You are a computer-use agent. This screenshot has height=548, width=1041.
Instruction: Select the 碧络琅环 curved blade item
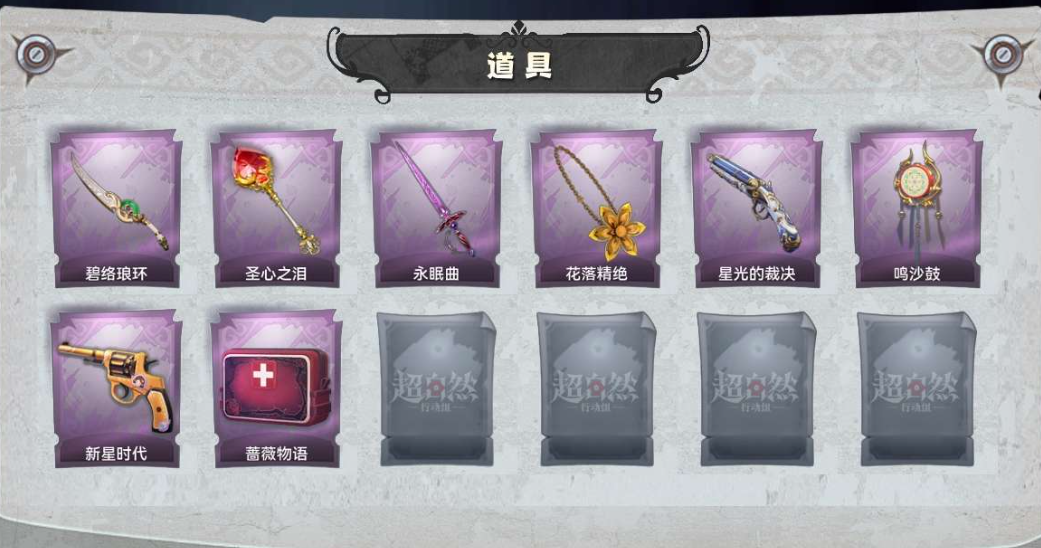pyautogui.click(x=117, y=209)
